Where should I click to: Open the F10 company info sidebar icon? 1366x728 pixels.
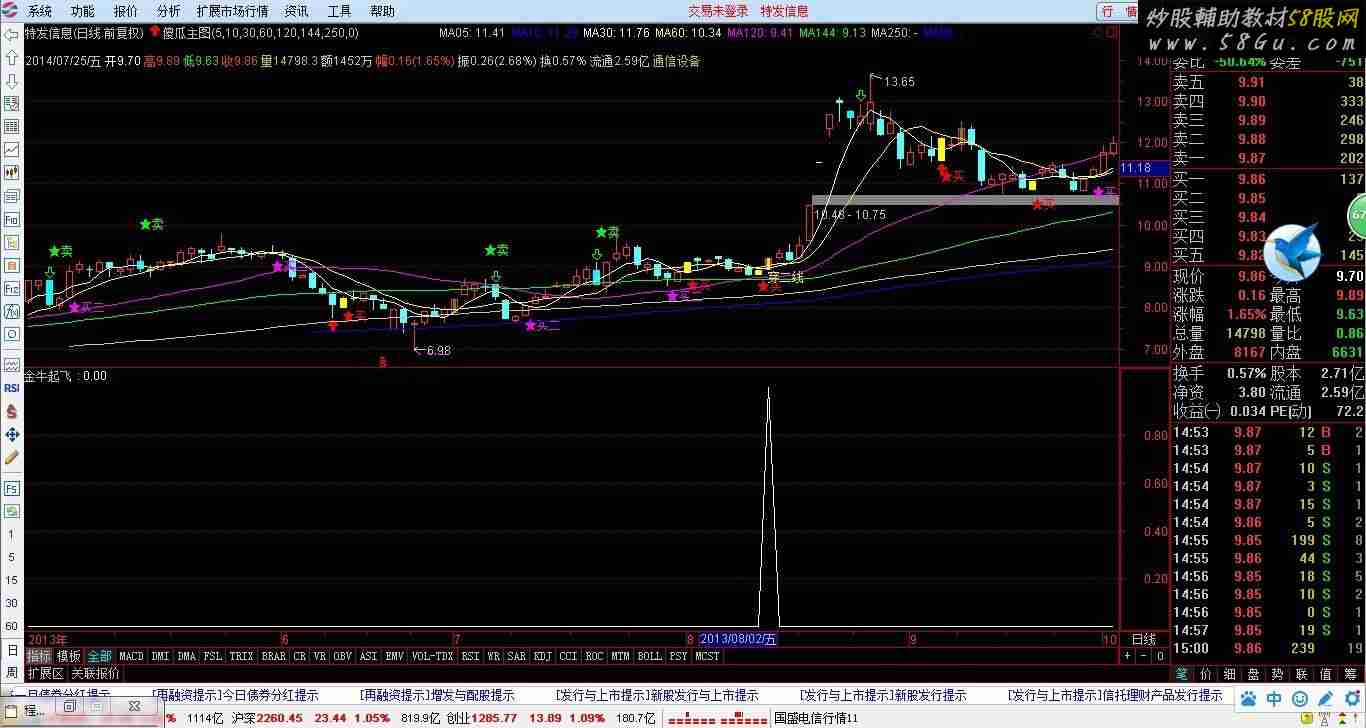click(12, 219)
